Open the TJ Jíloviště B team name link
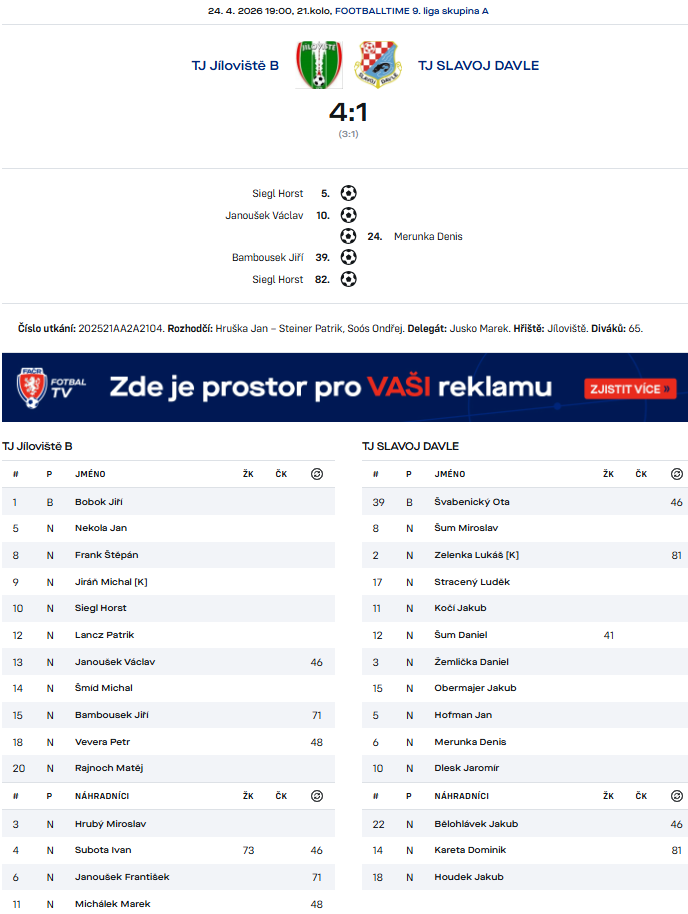The height and width of the screenshot is (914, 688). click(235, 66)
